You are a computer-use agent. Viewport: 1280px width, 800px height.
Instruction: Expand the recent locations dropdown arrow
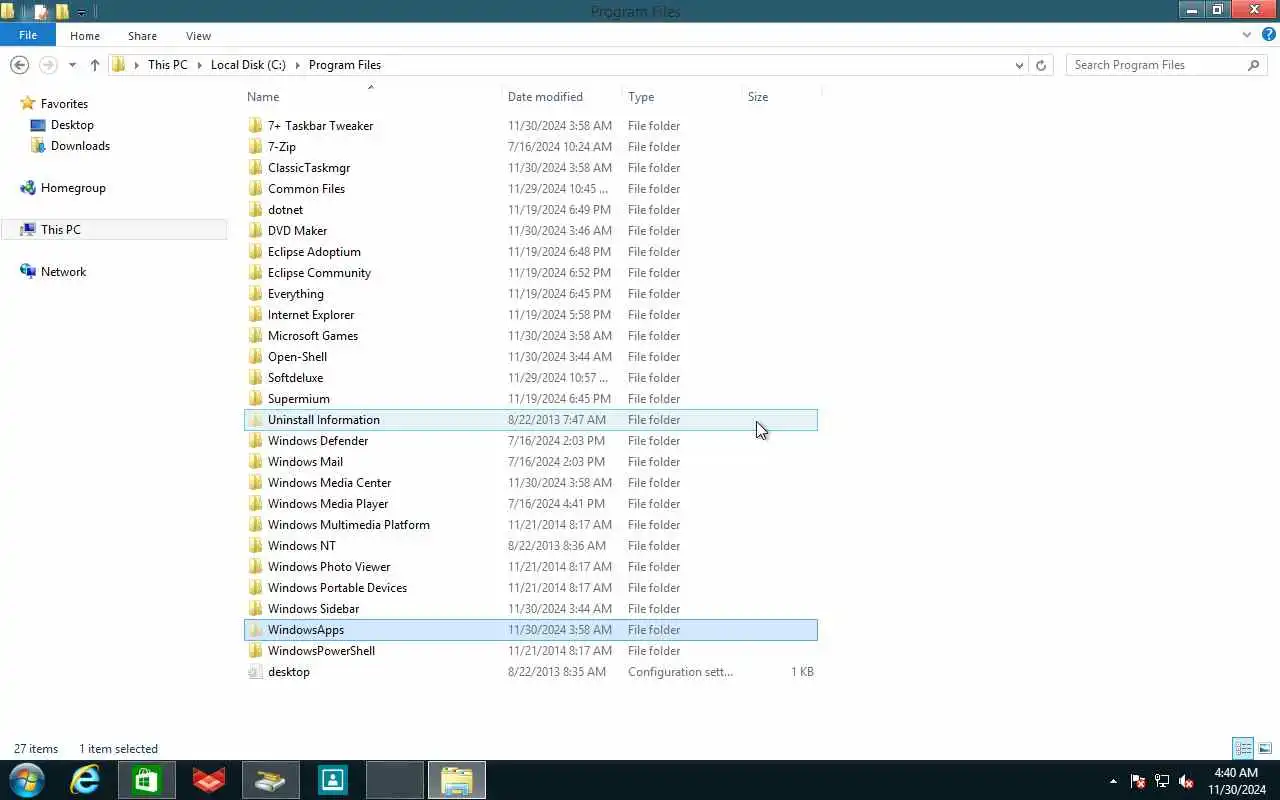(x=72, y=65)
